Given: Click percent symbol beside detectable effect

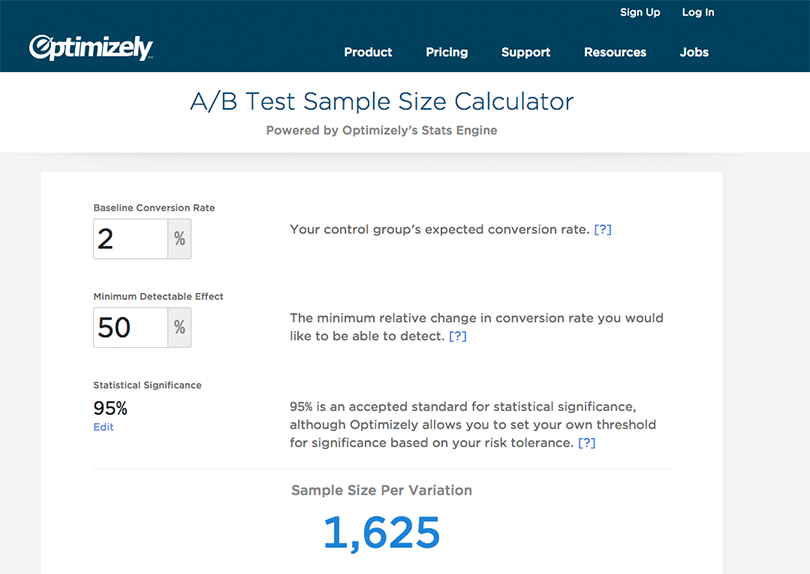Looking at the screenshot, I should [x=179, y=328].
